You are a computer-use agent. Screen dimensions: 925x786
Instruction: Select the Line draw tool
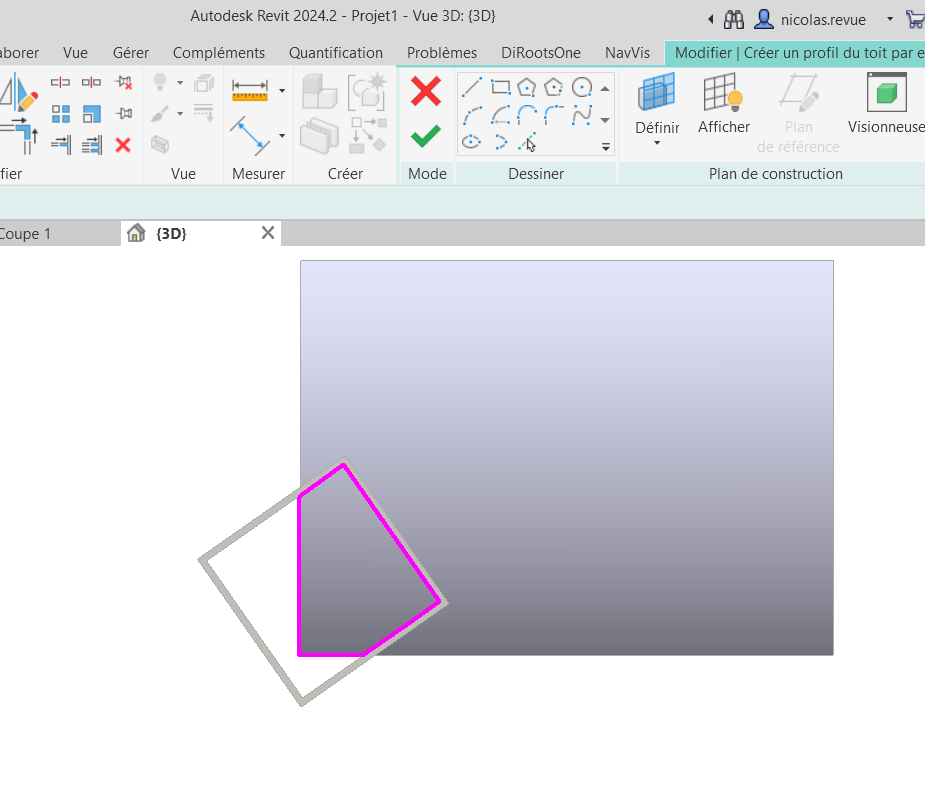click(x=472, y=88)
